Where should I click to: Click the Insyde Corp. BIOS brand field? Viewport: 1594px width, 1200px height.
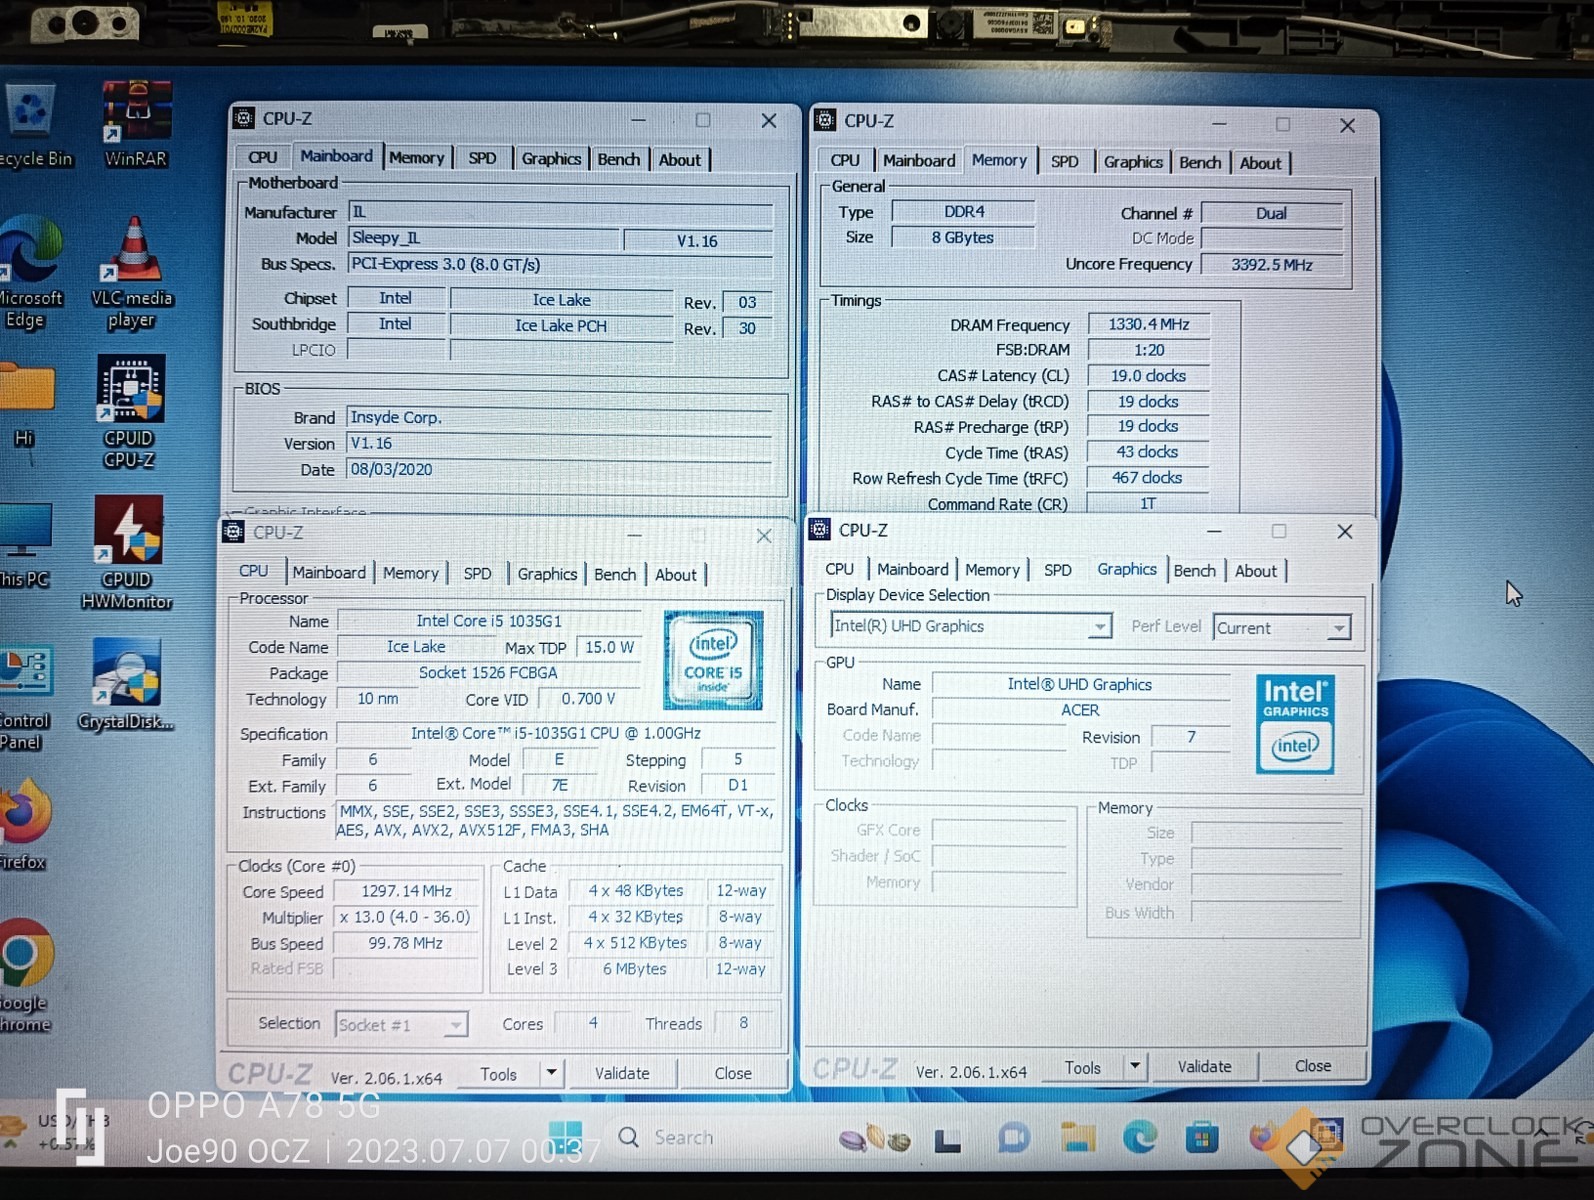pyautogui.click(x=560, y=417)
